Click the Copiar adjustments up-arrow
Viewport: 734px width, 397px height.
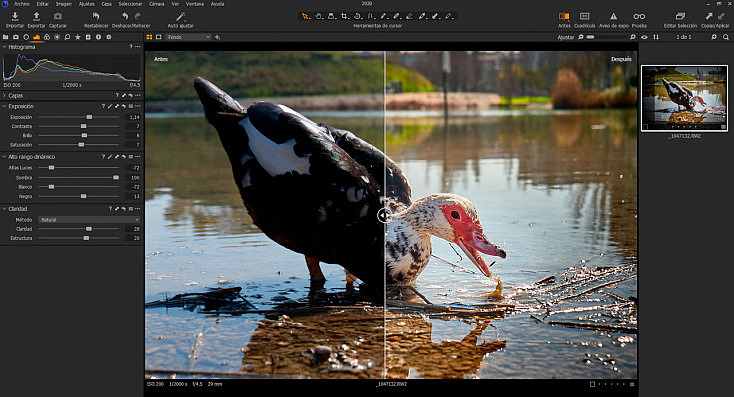[x=709, y=16]
